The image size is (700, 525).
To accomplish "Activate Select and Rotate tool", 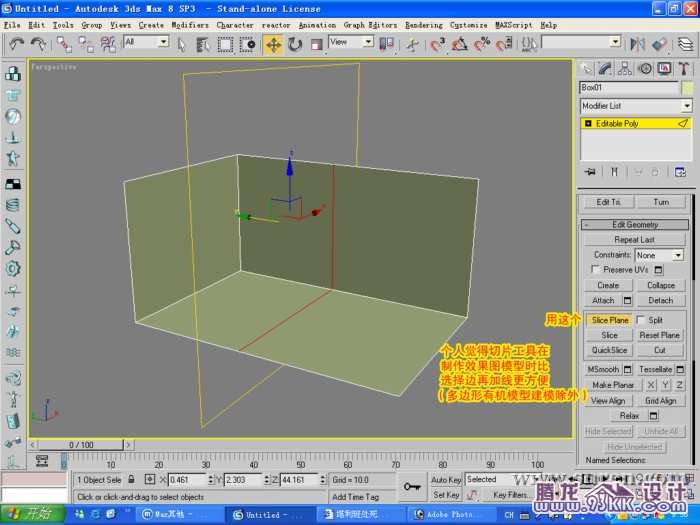I will point(295,45).
